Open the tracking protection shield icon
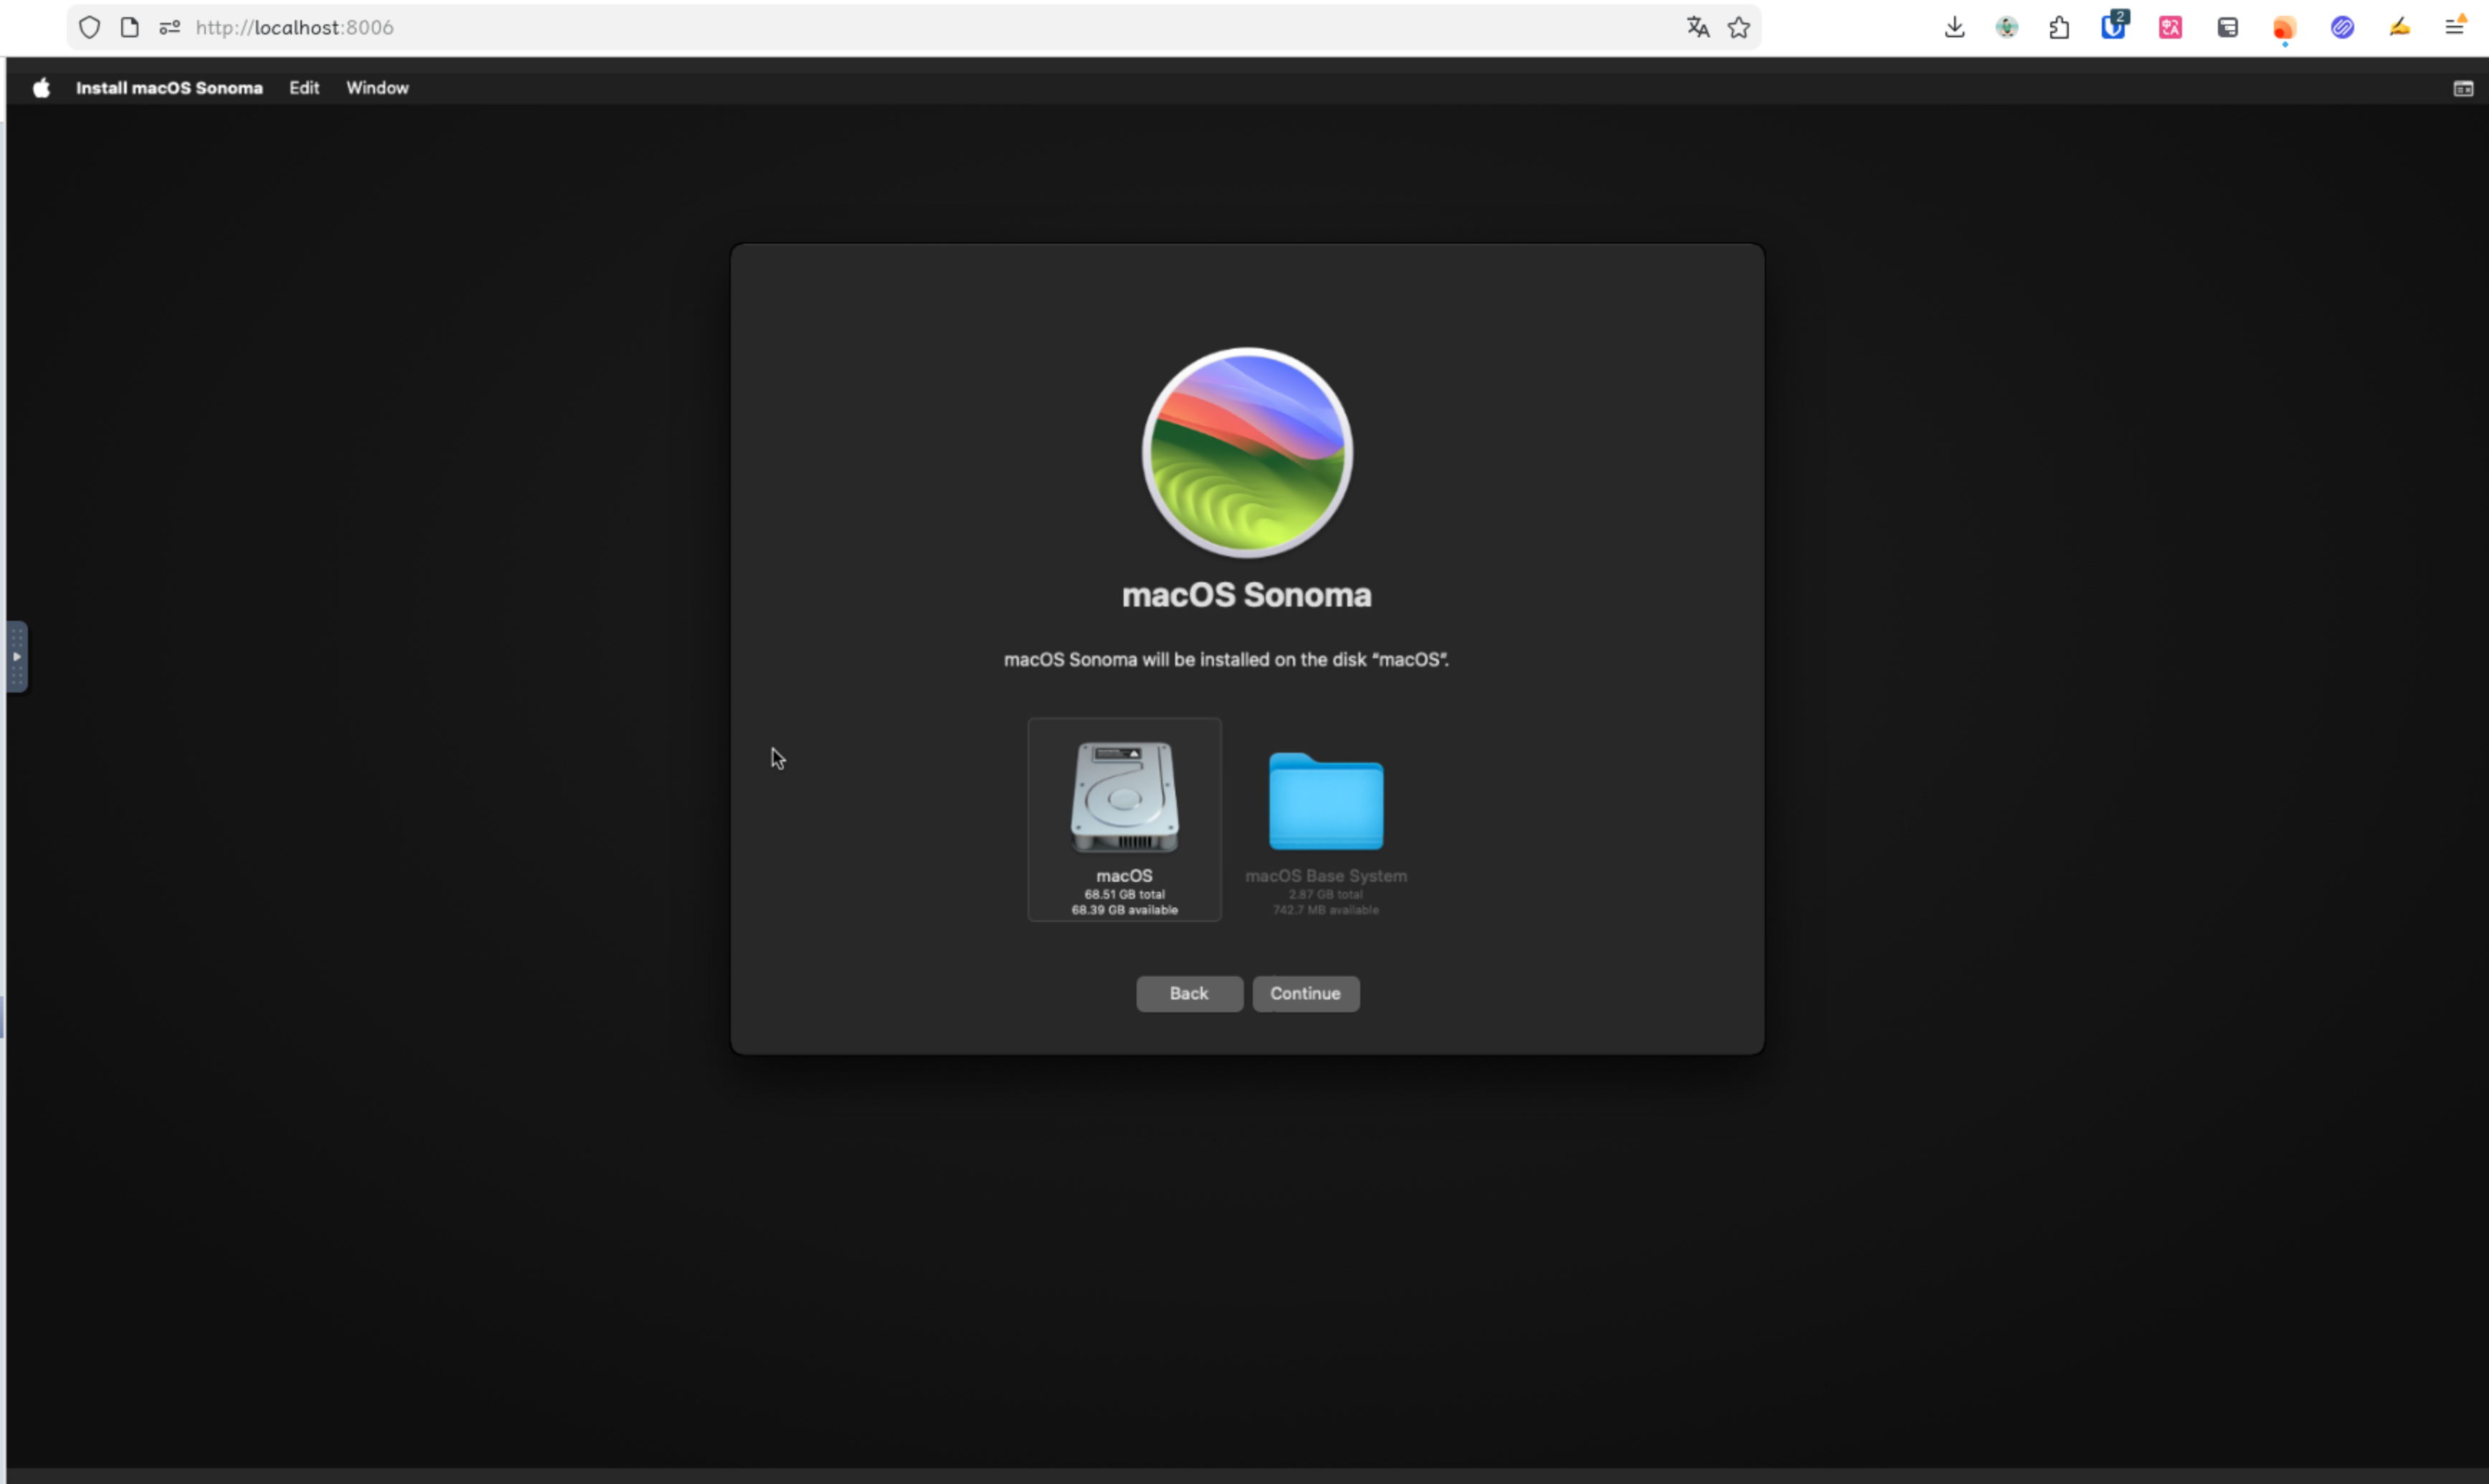Image resolution: width=2489 pixels, height=1484 pixels. 89,28
